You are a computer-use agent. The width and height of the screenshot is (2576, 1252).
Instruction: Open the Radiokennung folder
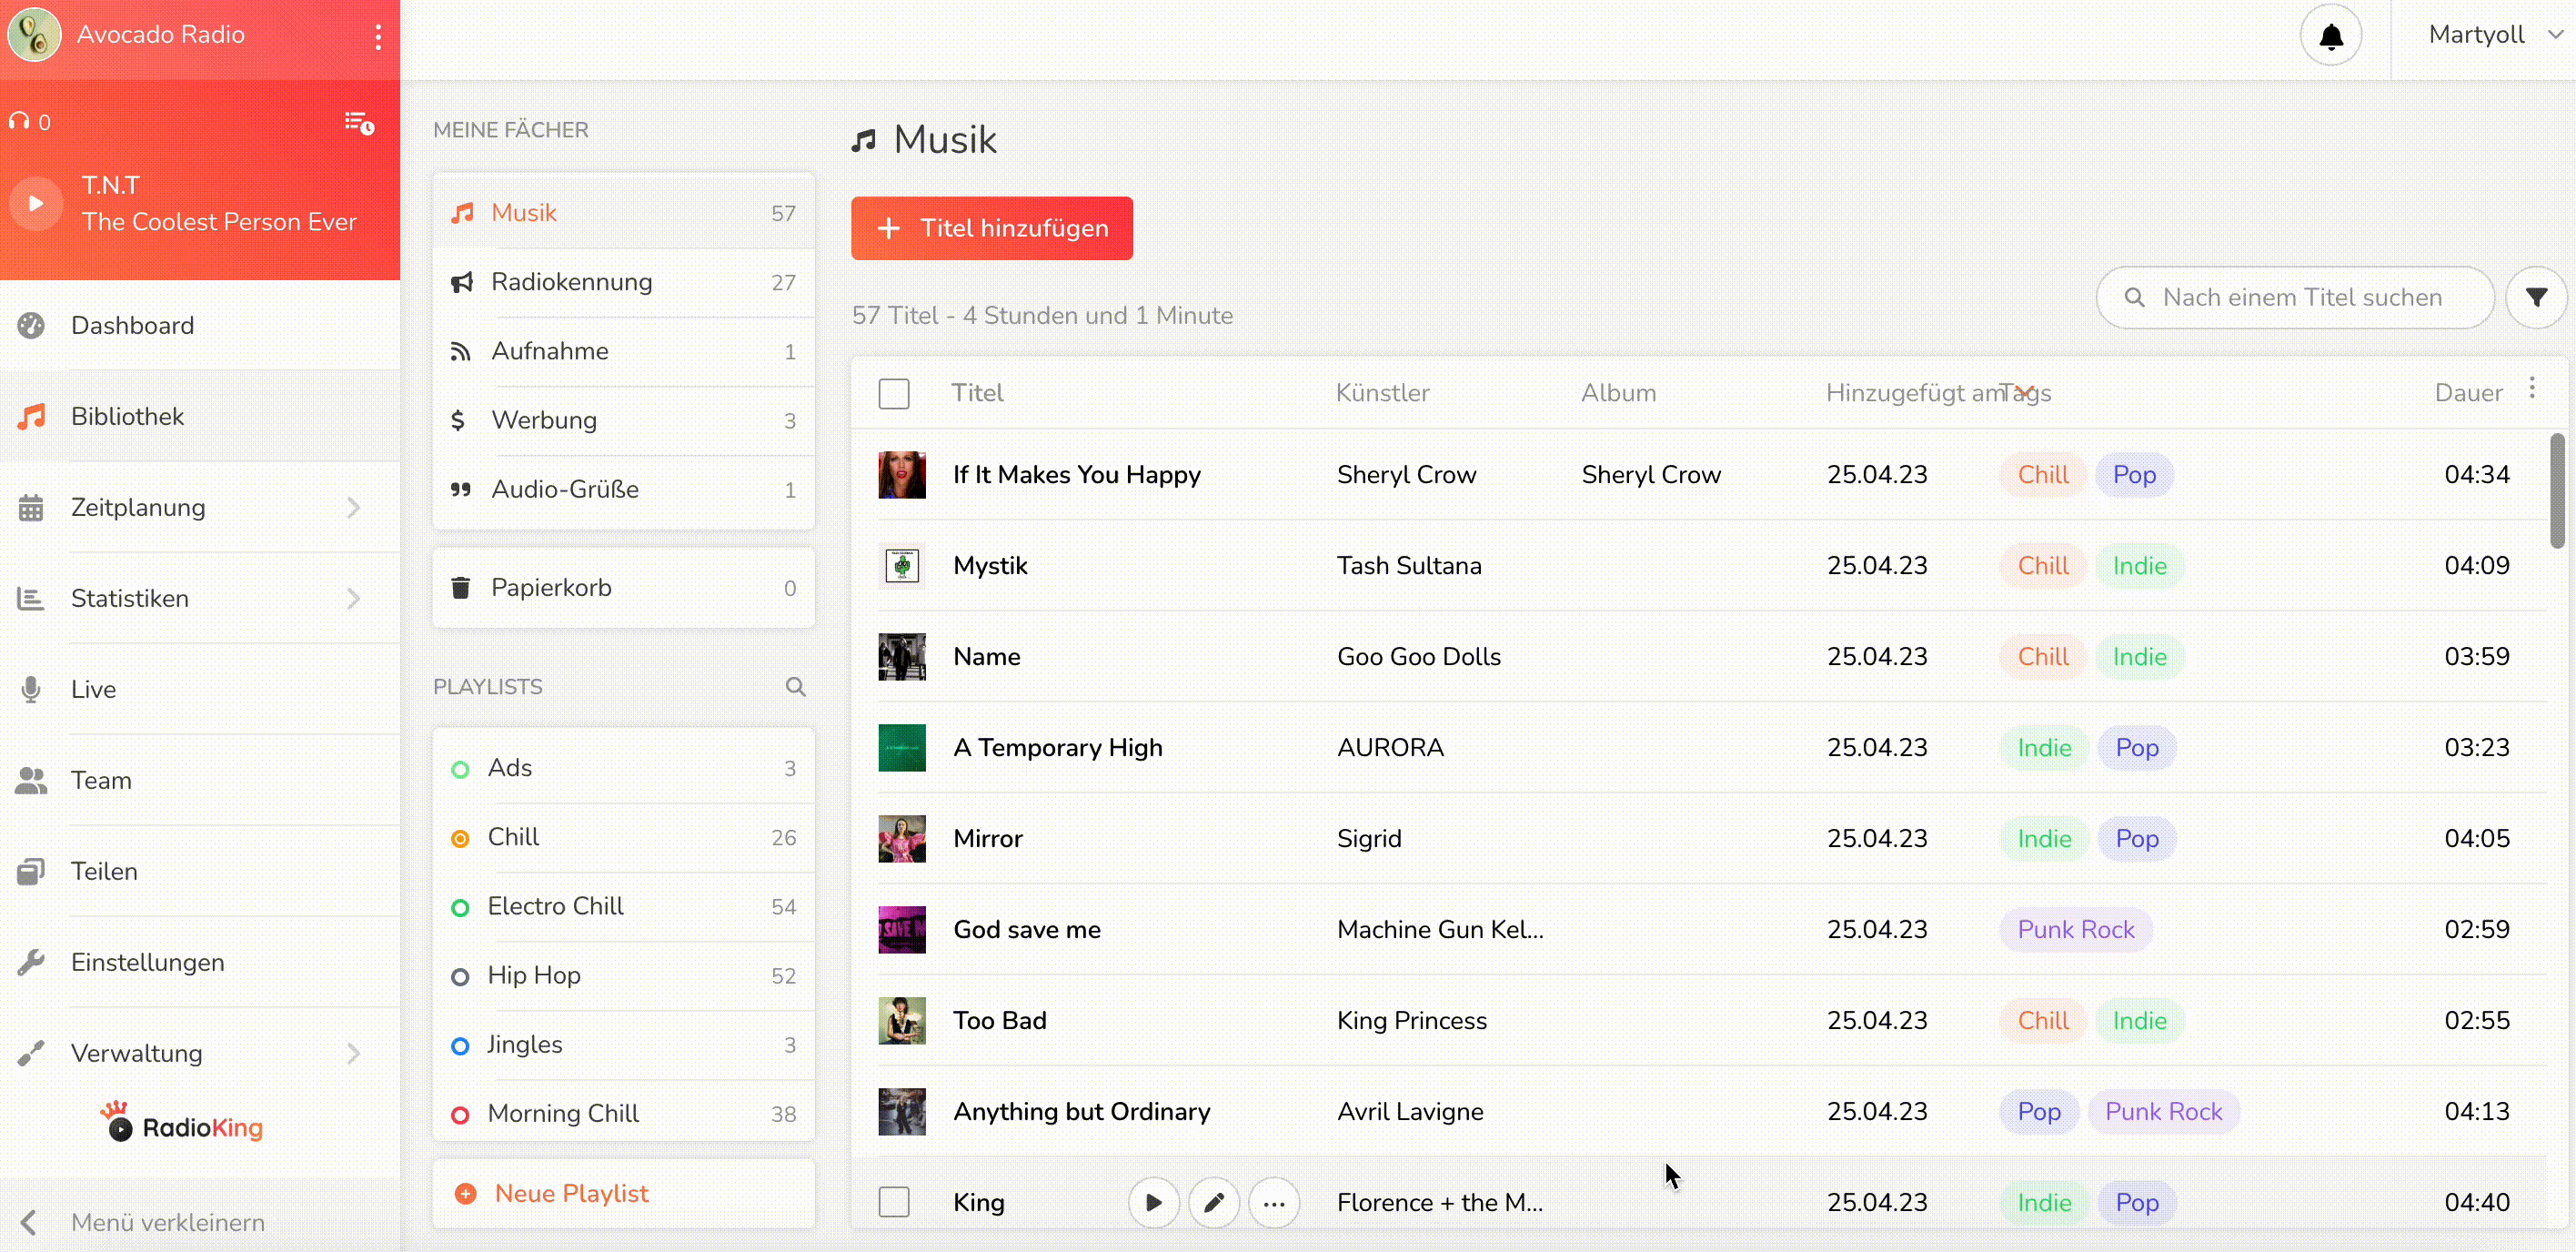(x=624, y=283)
